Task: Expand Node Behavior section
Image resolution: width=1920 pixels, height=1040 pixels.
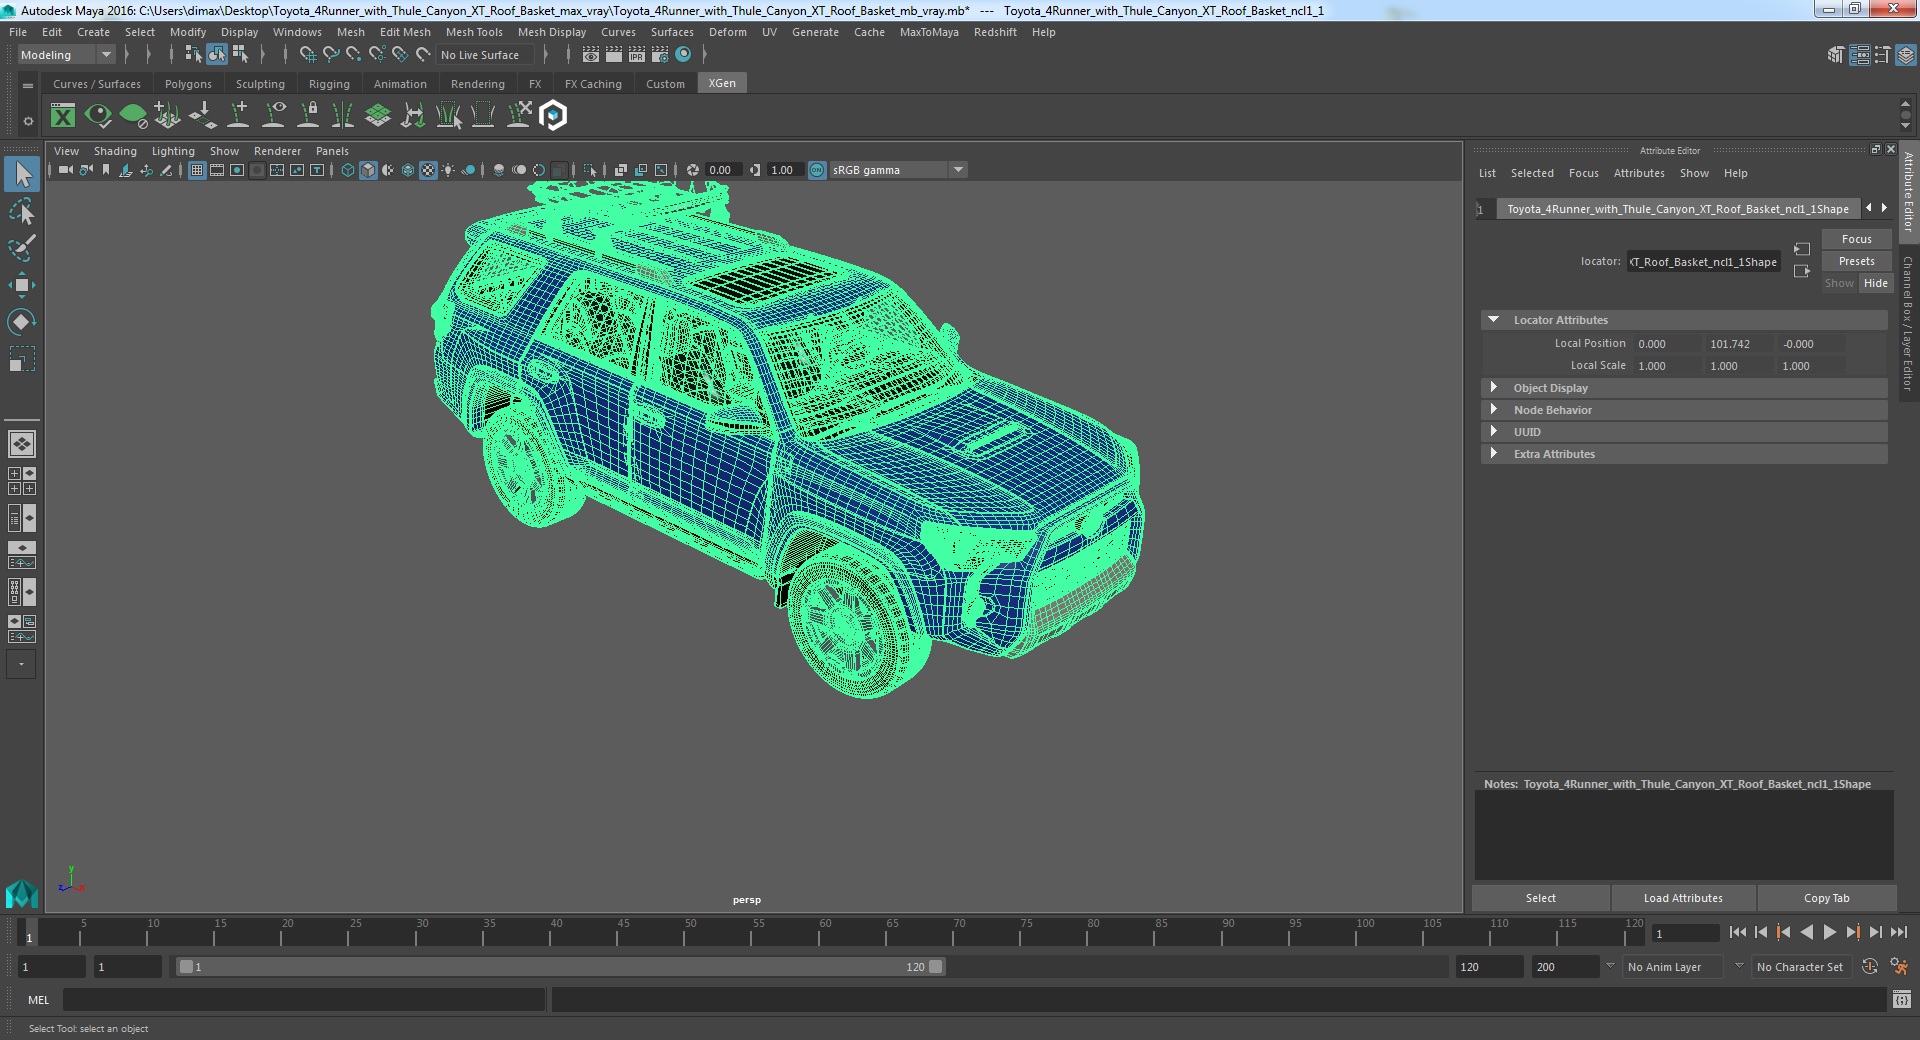Action: 1493,410
